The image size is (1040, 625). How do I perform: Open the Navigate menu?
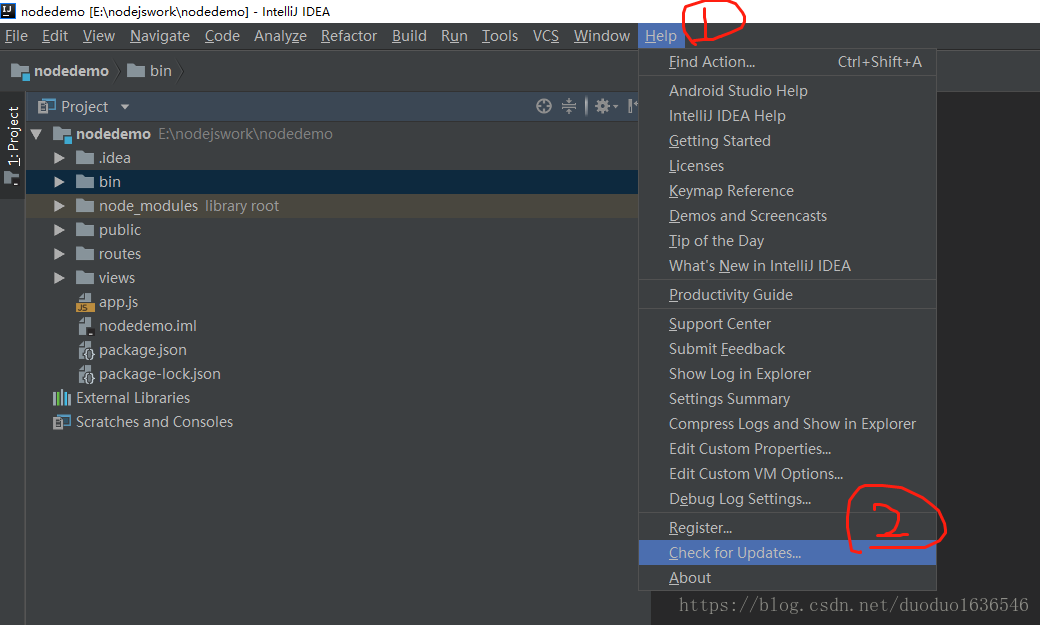point(160,36)
